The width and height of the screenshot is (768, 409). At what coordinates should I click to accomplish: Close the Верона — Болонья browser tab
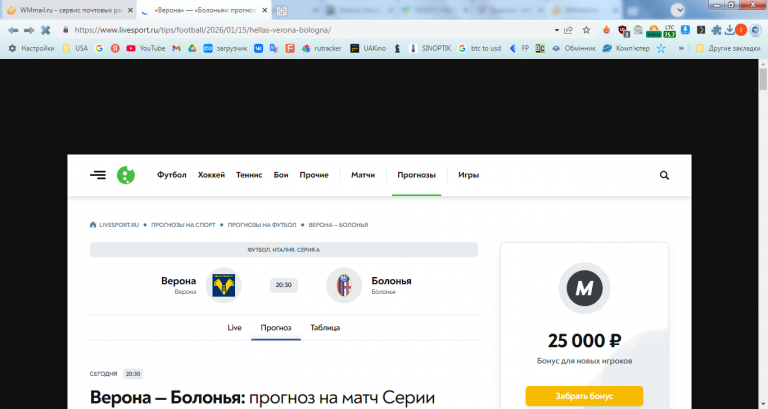point(264,10)
